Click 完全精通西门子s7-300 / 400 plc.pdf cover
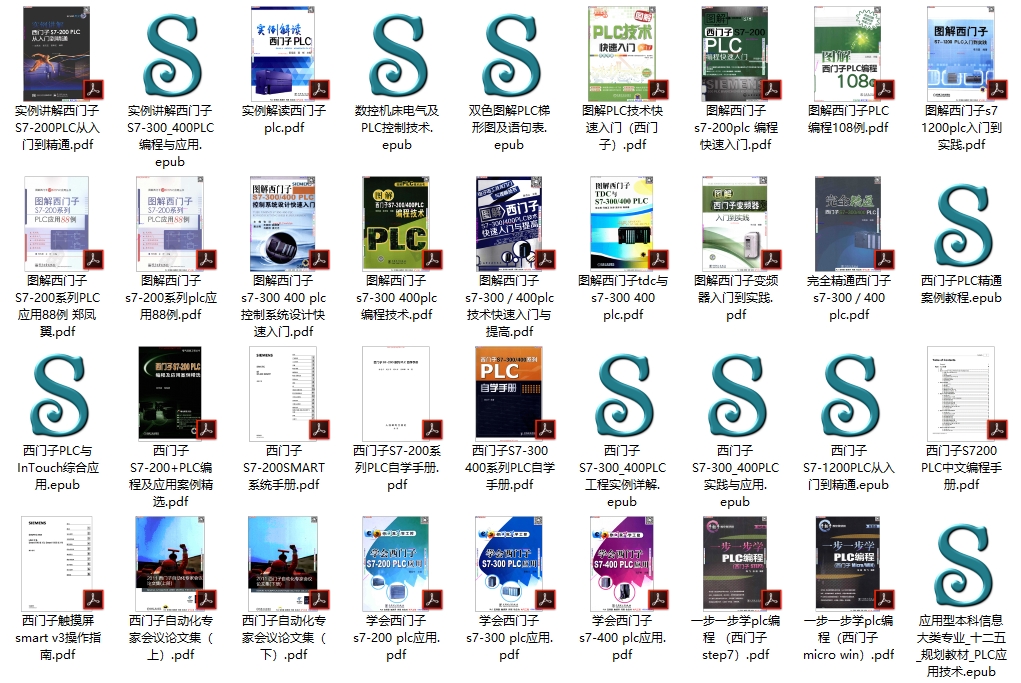Screen dimensions: 1021x683 coord(848,225)
